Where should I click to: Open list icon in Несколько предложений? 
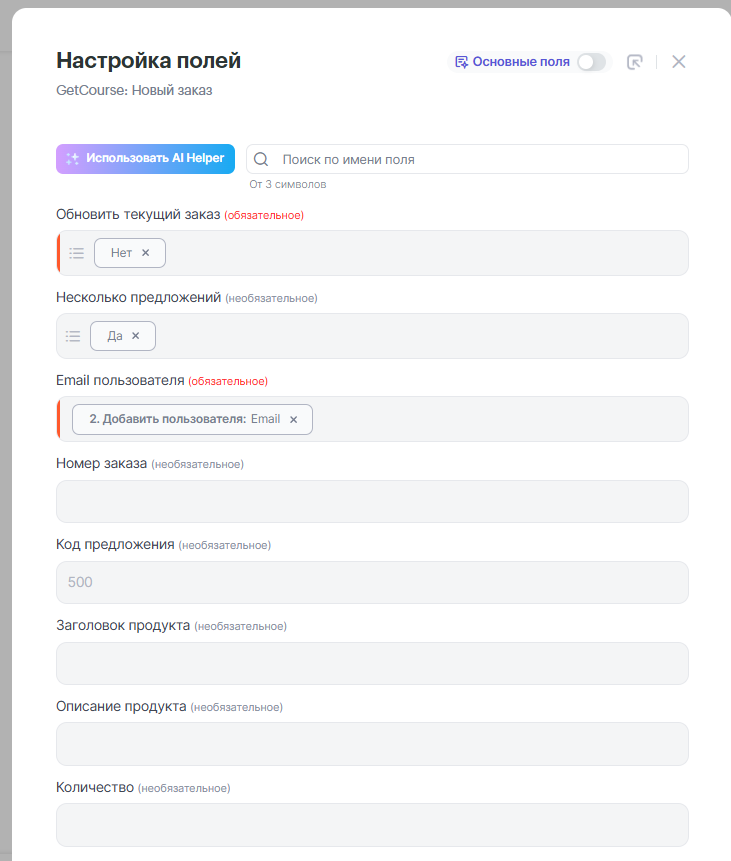tap(73, 336)
